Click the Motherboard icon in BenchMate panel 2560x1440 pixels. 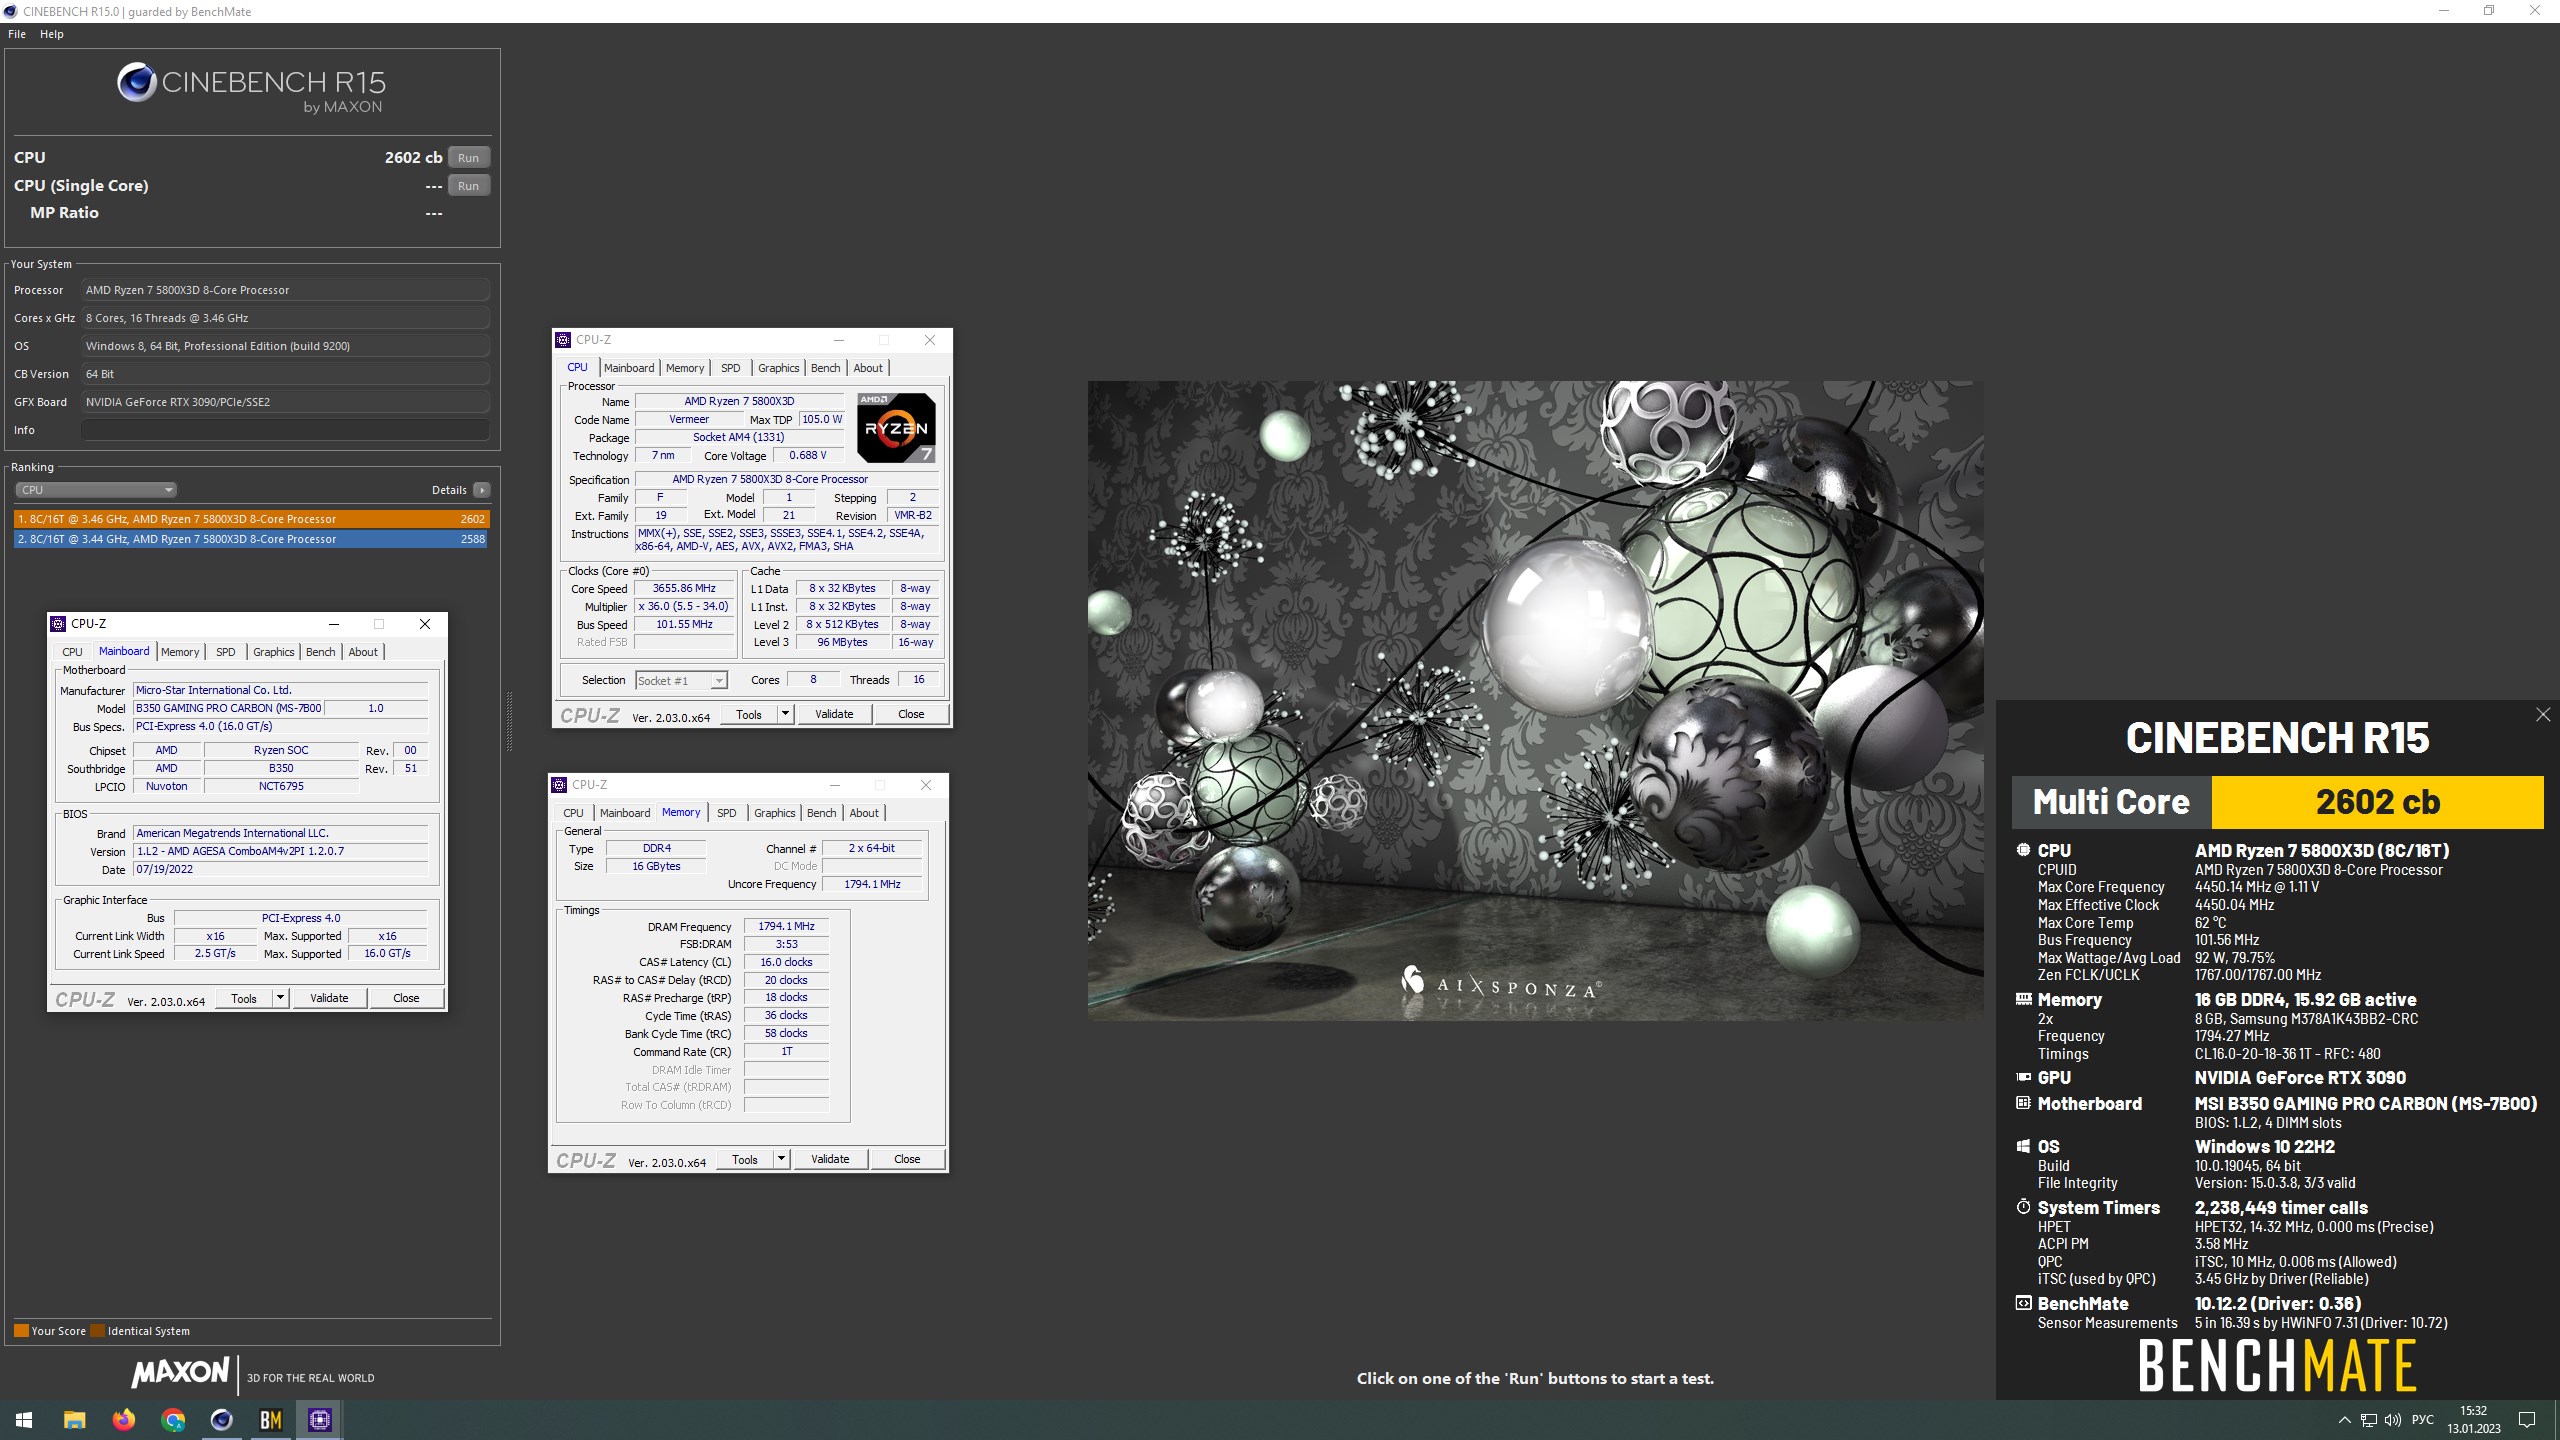(2023, 1103)
